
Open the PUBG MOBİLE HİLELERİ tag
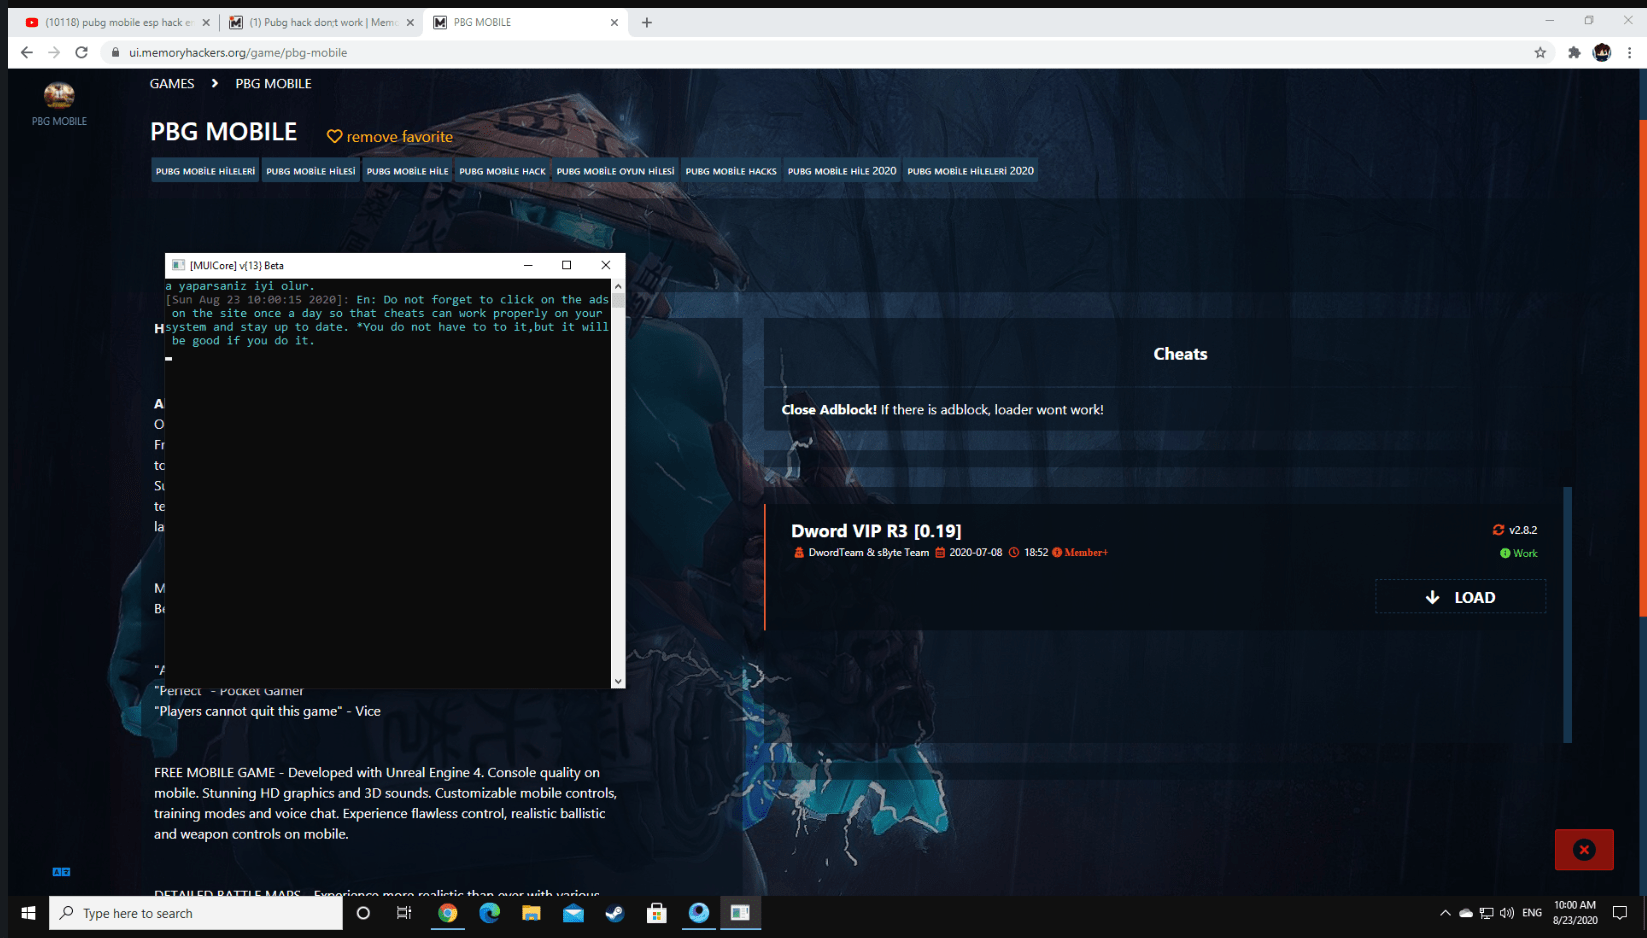point(205,171)
